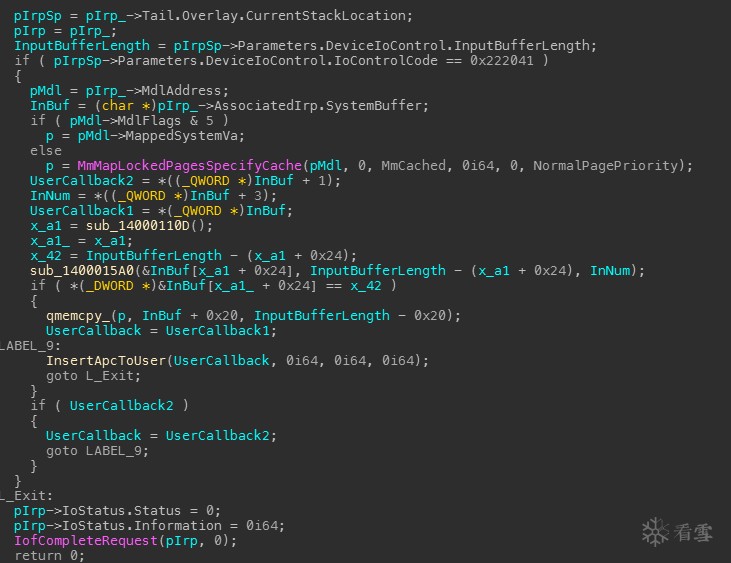731x563 pixels.
Task: Click pIrpSp at the start of the first line
Action: 38,16
